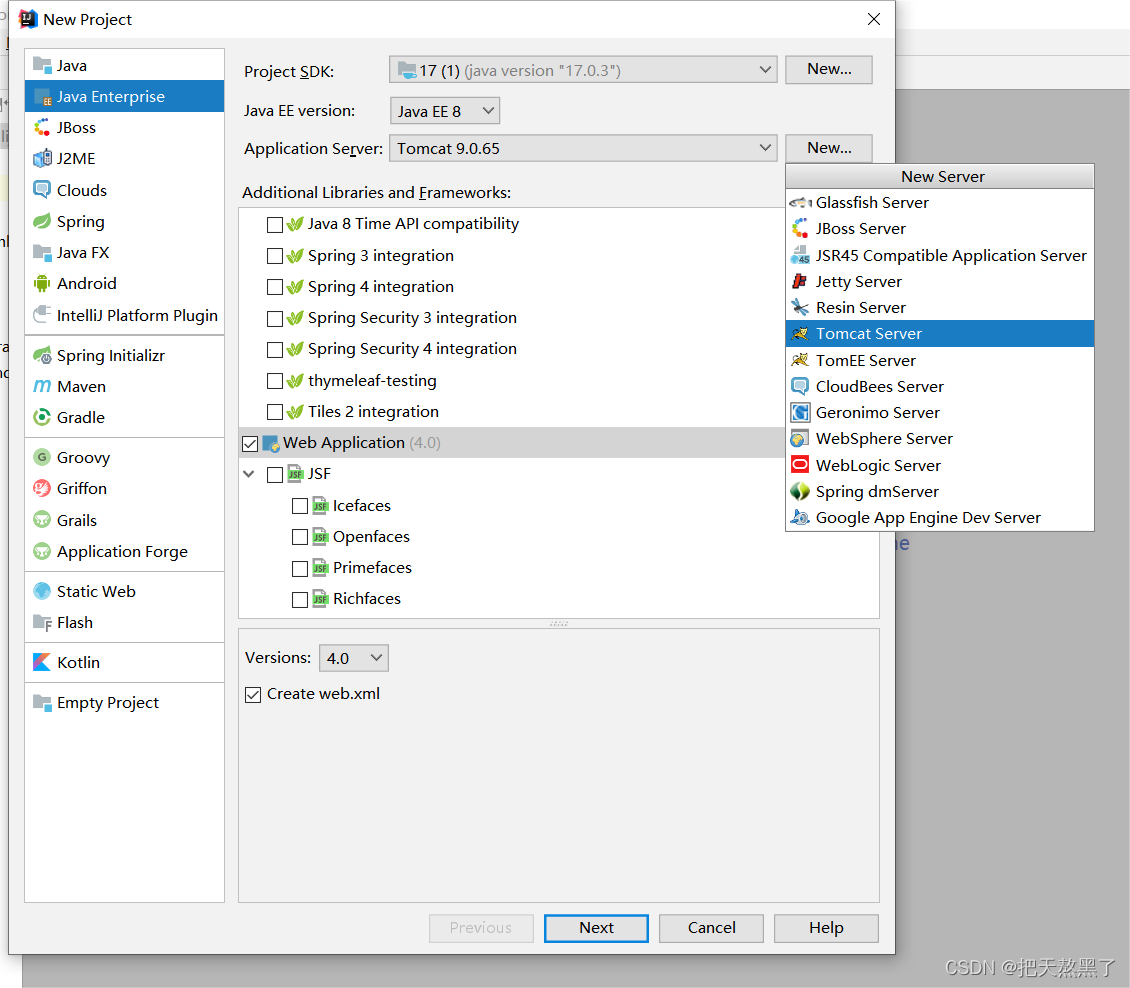1130x988 pixels.
Task: Collapse the JSF tree node
Action: 249,474
